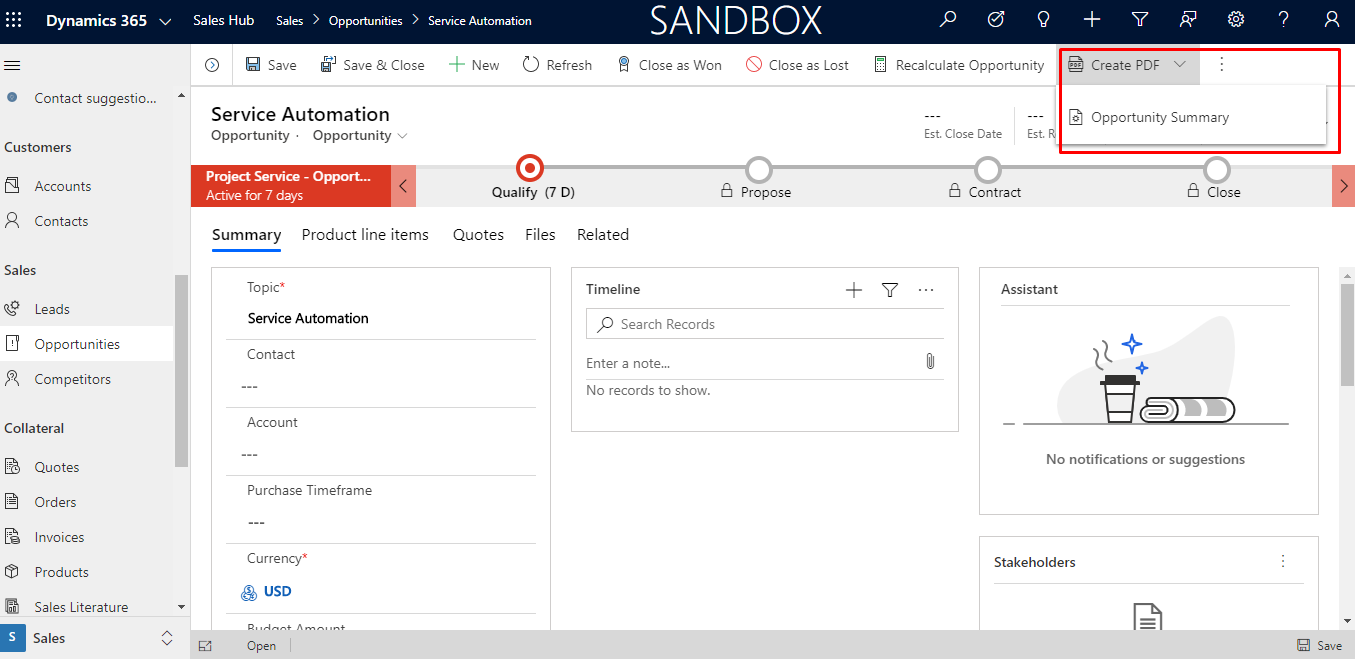The image size is (1355, 659).
Task: Click previous stage arrow on process bar
Action: (403, 185)
